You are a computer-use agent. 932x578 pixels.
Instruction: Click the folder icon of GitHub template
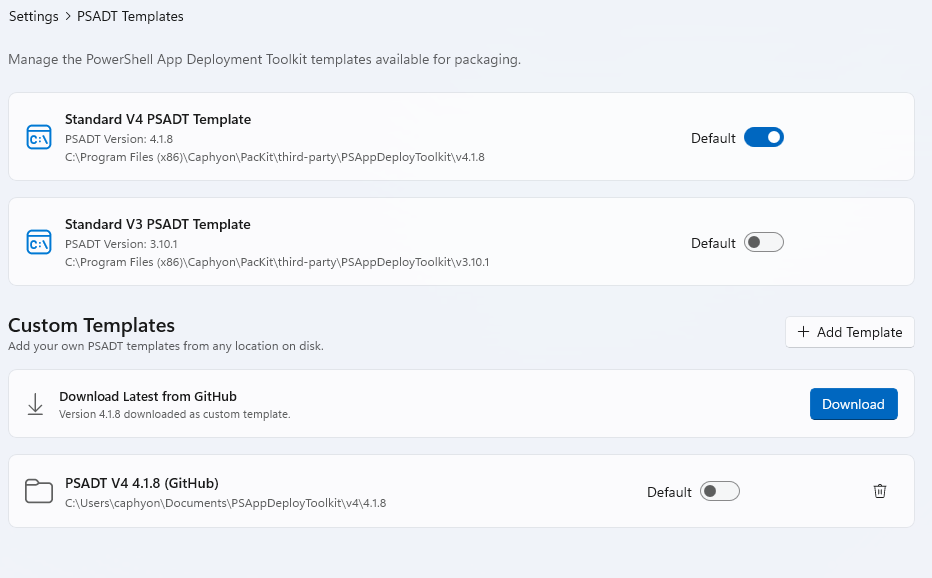click(39, 491)
